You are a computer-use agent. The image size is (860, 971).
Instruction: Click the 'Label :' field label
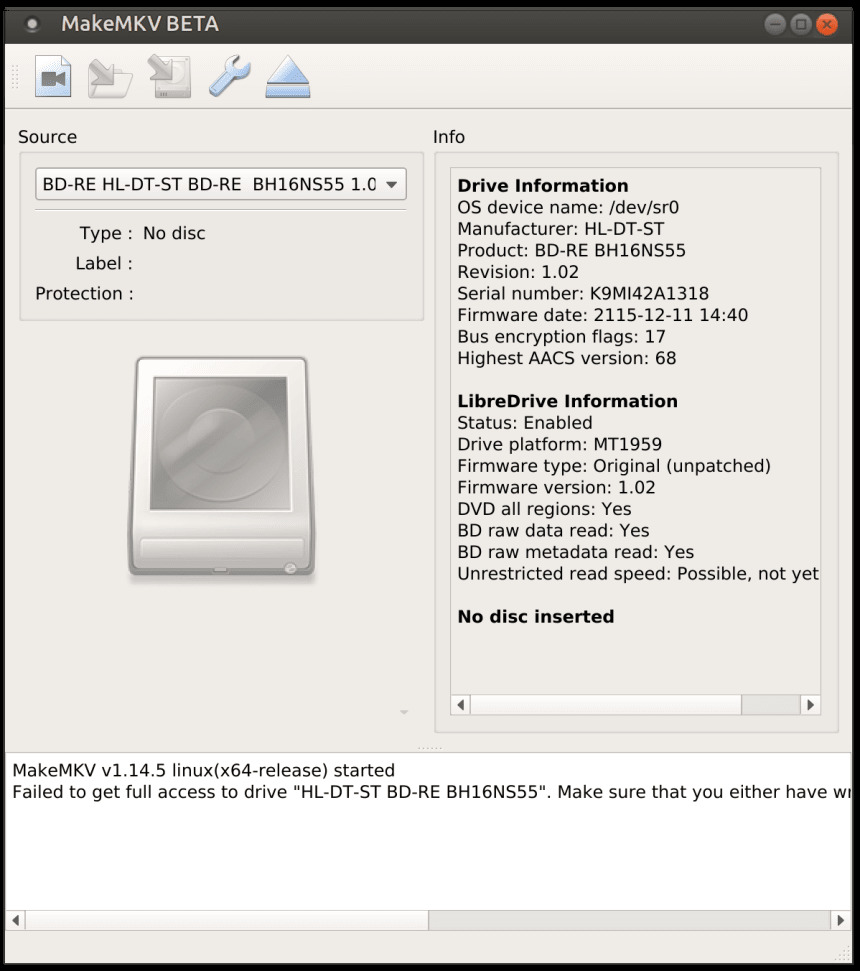tap(104, 264)
